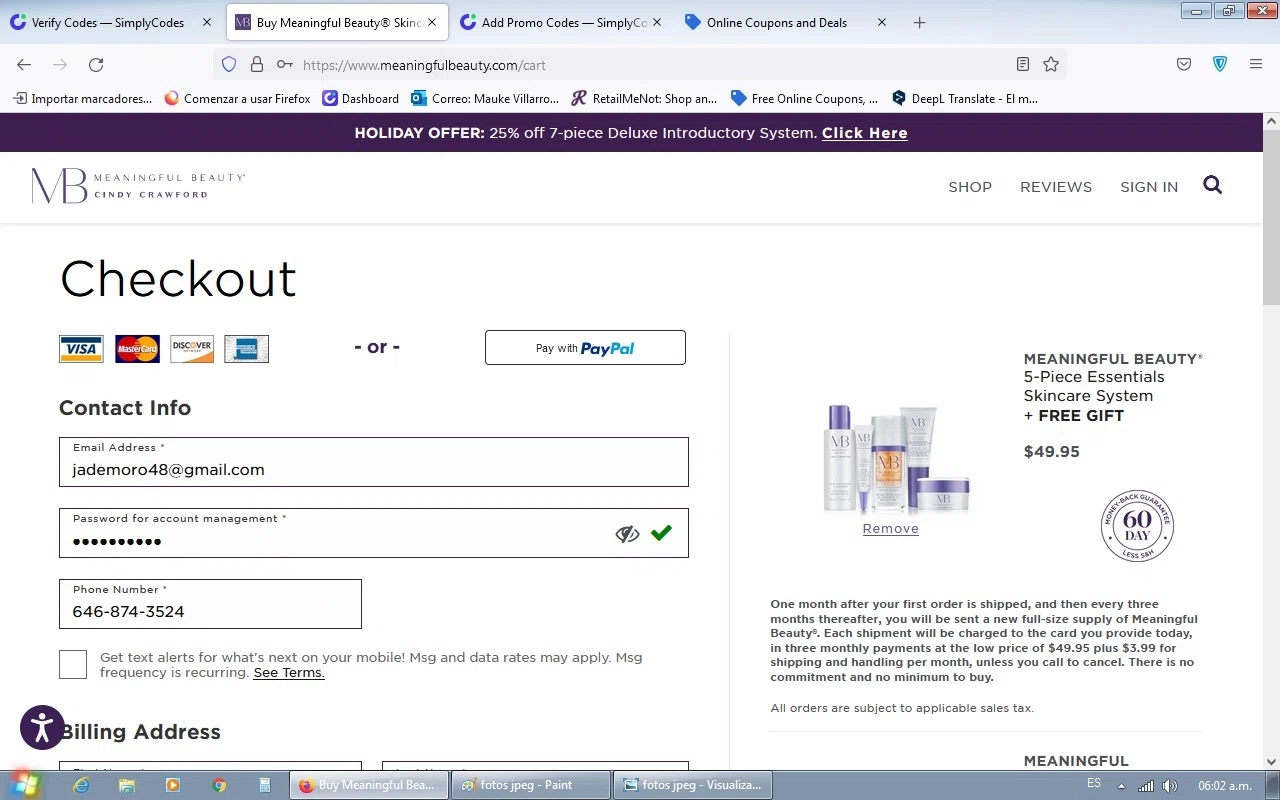Focus the Phone Number field
The height and width of the screenshot is (800, 1280).
(x=210, y=604)
